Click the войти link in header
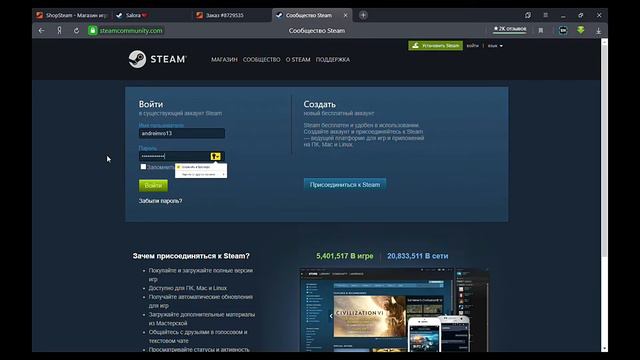The height and width of the screenshot is (360, 640). tap(473, 45)
